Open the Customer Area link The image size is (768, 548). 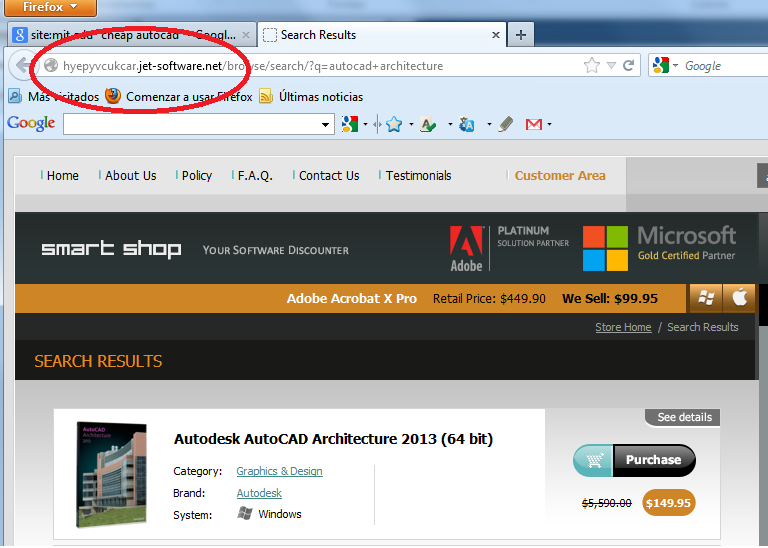(x=560, y=175)
